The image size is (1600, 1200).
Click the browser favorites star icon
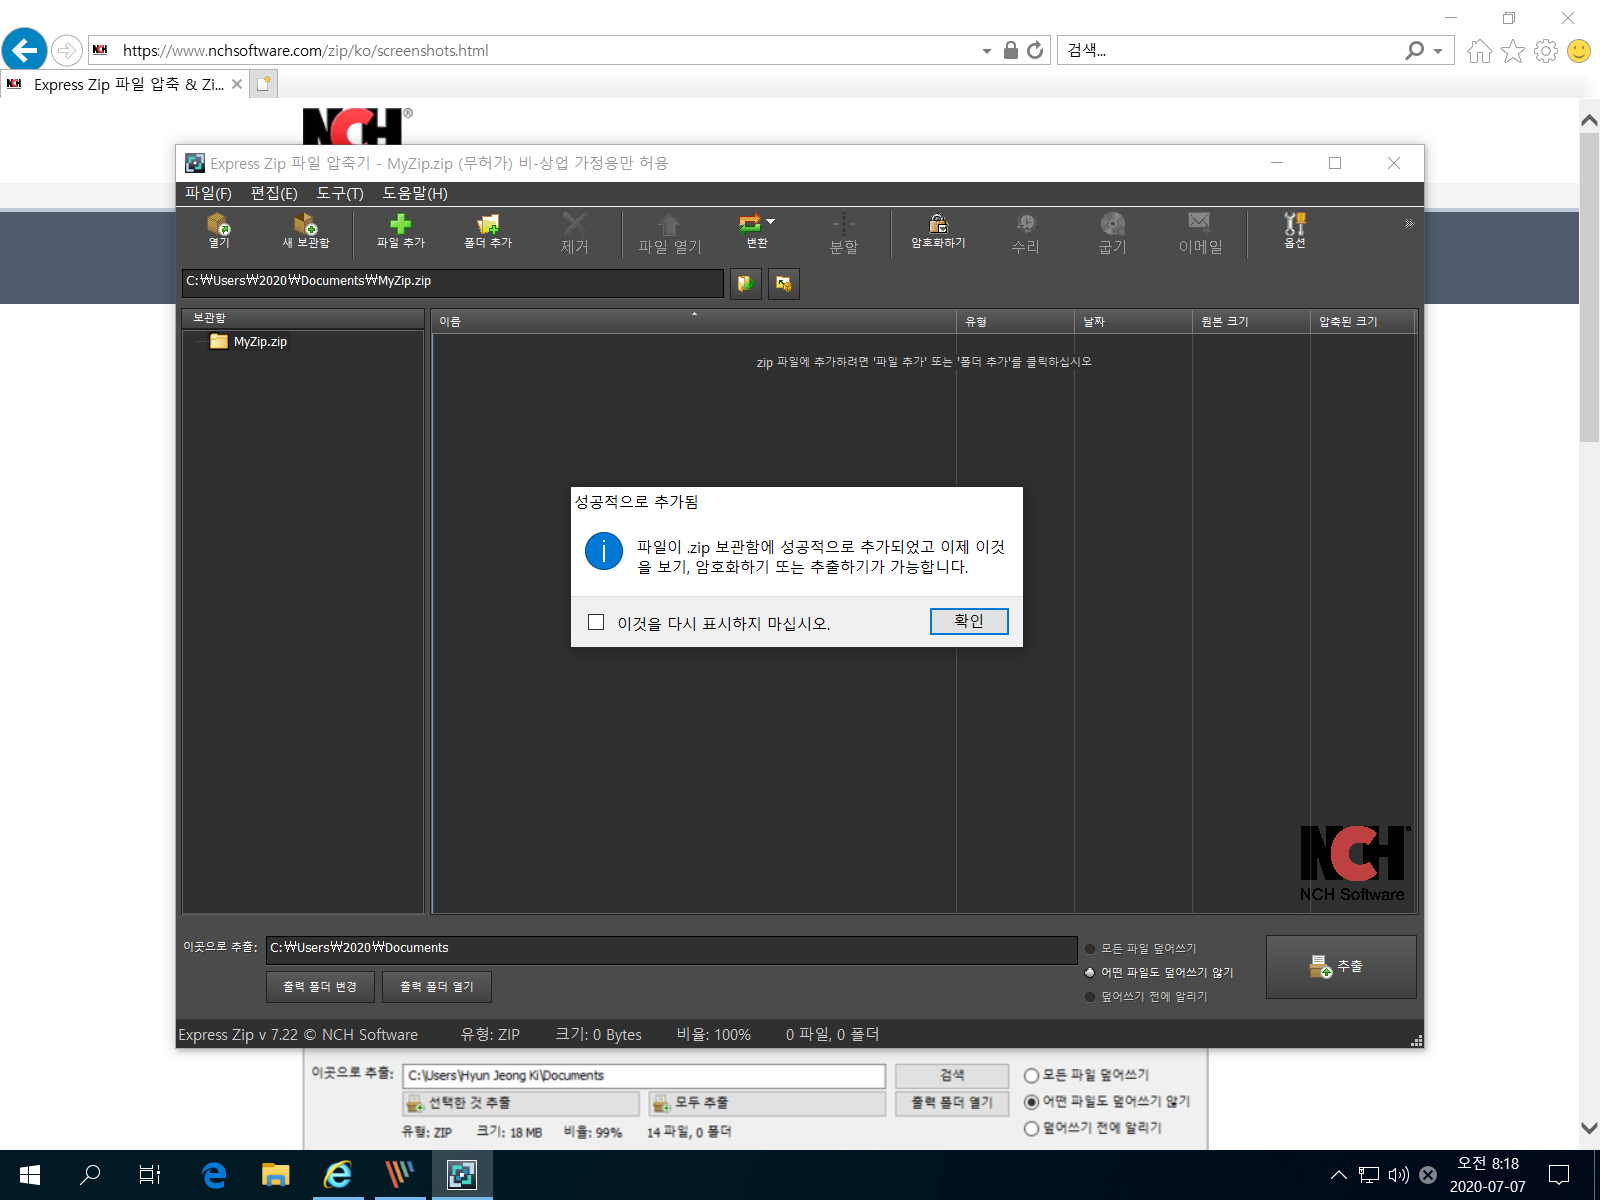[x=1513, y=51]
